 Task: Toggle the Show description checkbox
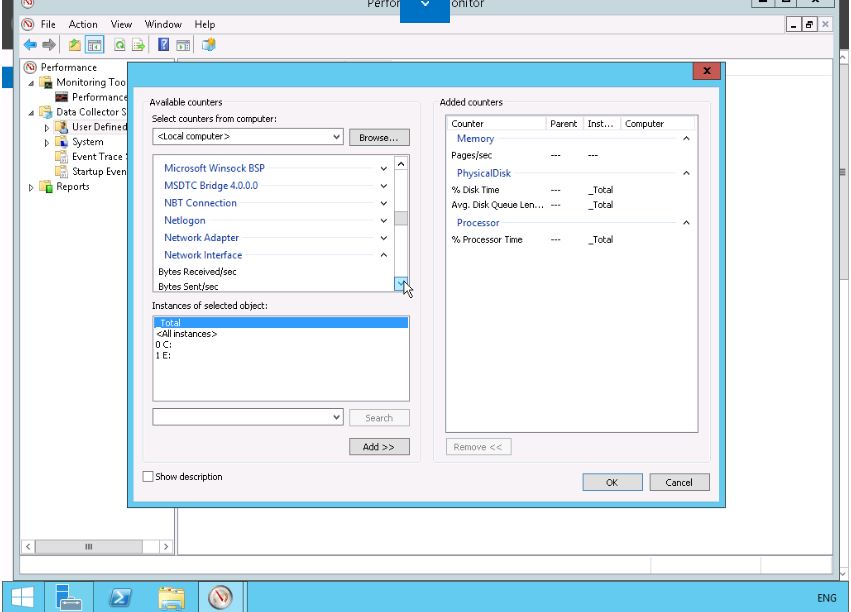(149, 477)
